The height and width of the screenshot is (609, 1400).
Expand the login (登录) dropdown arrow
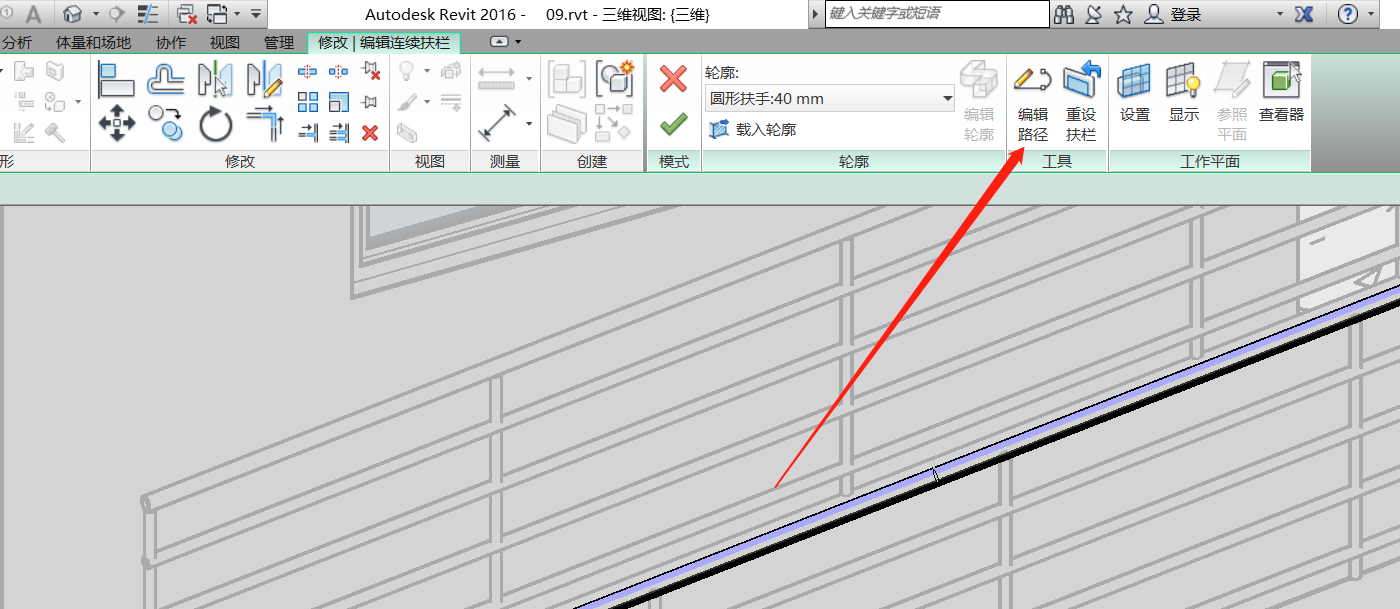[x=1280, y=15]
